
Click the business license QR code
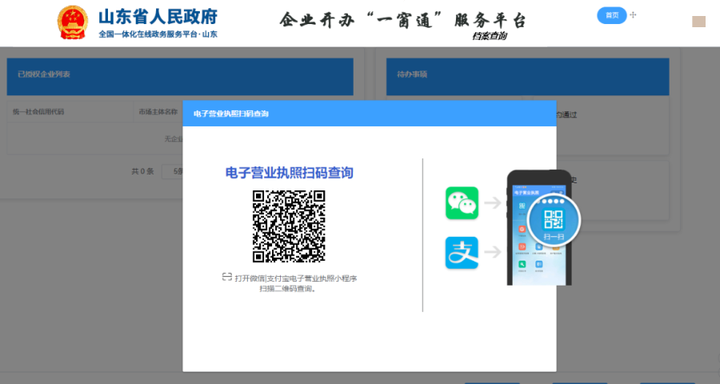click(289, 226)
